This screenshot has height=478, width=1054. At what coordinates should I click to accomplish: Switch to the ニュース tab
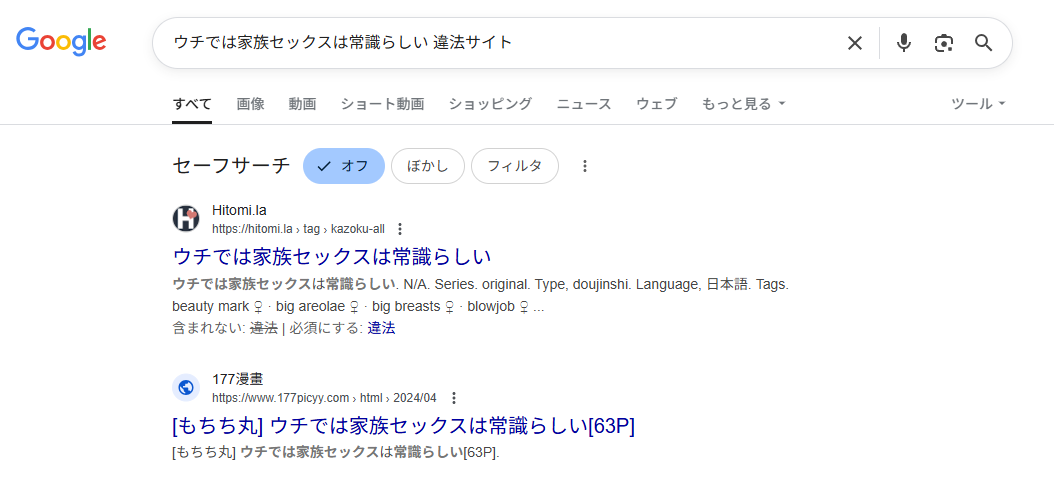pos(584,104)
